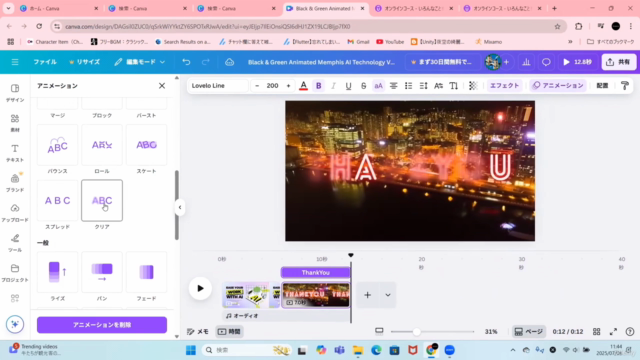Open the main hamburger menu
640x360 pixels.
(15, 62)
